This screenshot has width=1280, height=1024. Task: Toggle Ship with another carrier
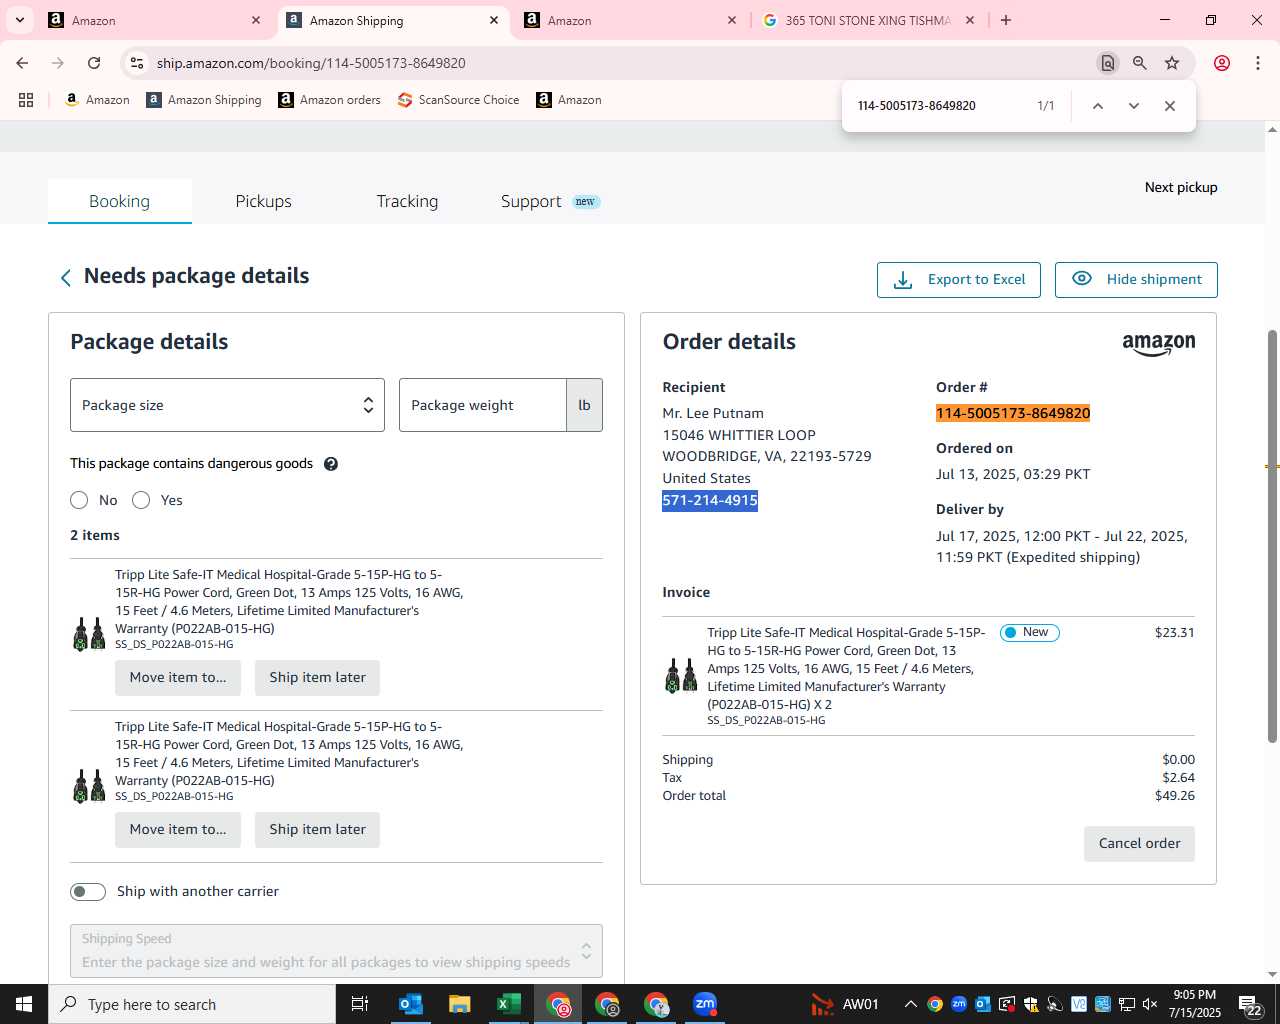(88, 892)
